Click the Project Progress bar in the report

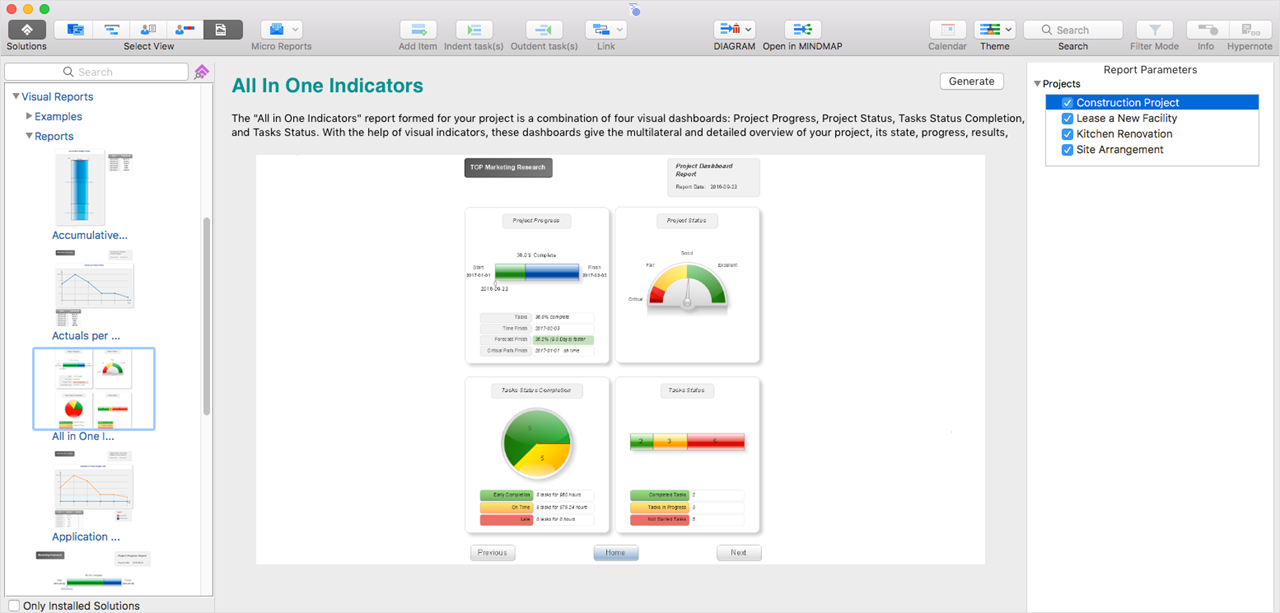click(536, 271)
